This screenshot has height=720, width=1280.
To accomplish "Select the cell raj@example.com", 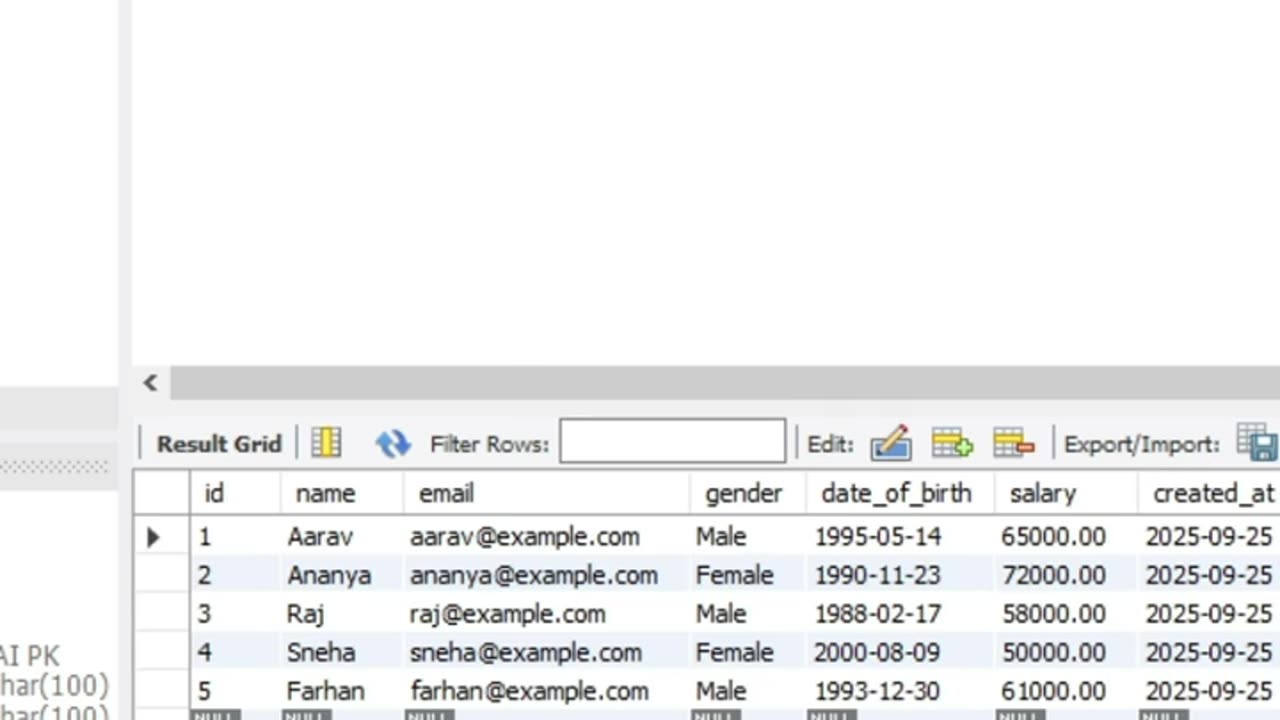I will [x=546, y=614].
